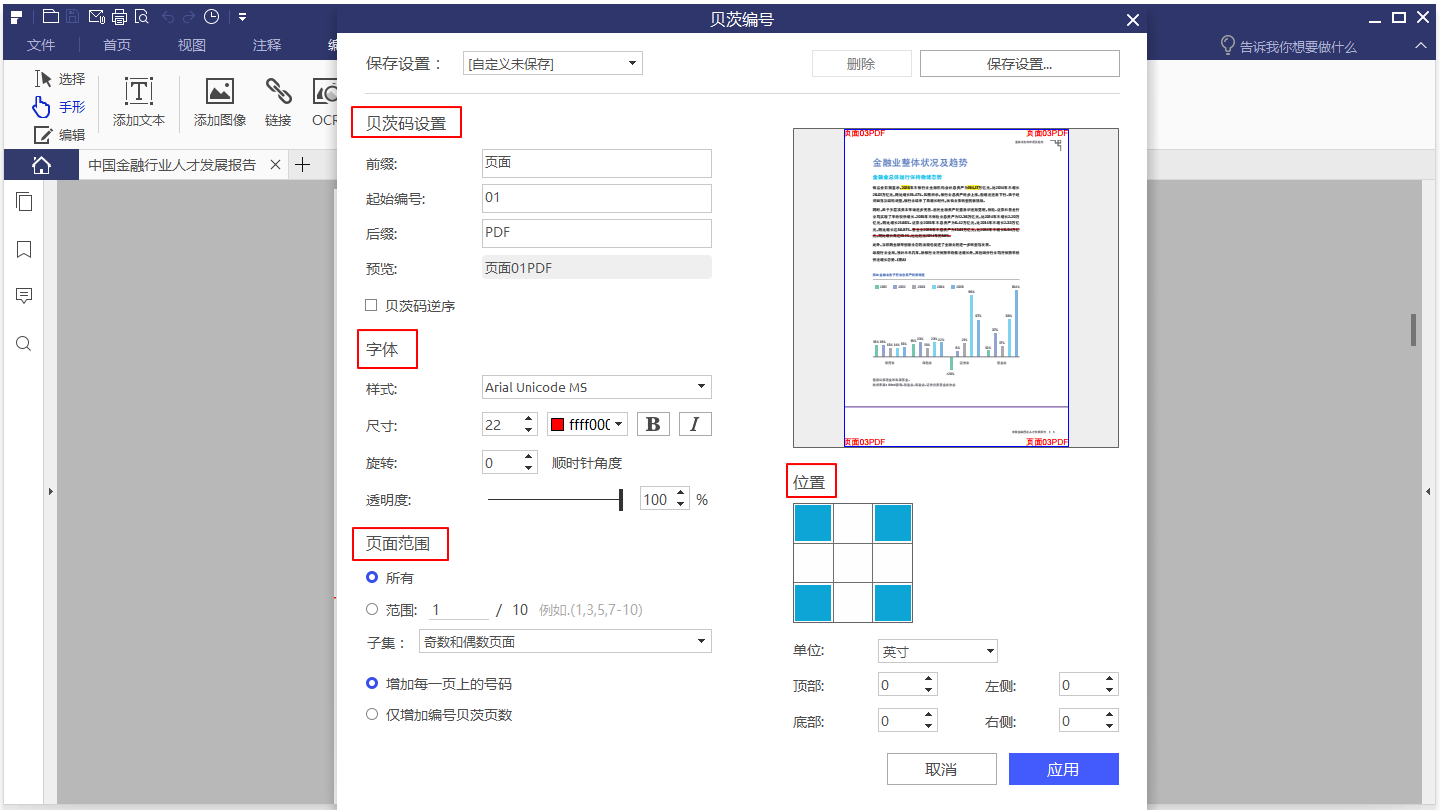The height and width of the screenshot is (810, 1440).
Task: Click the 链接 link tool
Action: coord(278,103)
